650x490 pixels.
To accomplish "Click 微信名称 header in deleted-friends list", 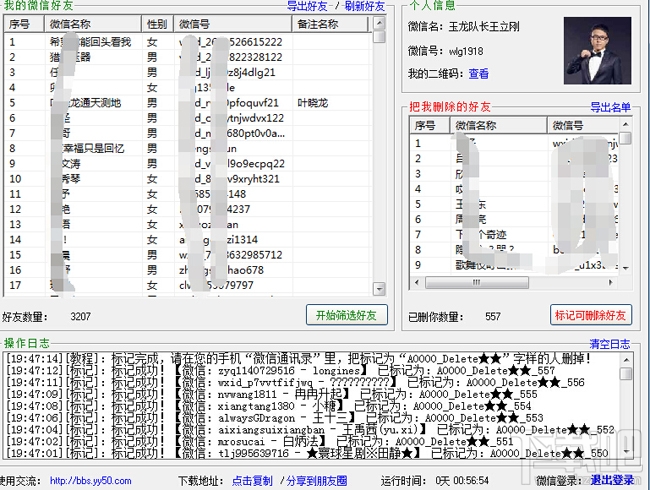I will pyautogui.click(x=498, y=125).
